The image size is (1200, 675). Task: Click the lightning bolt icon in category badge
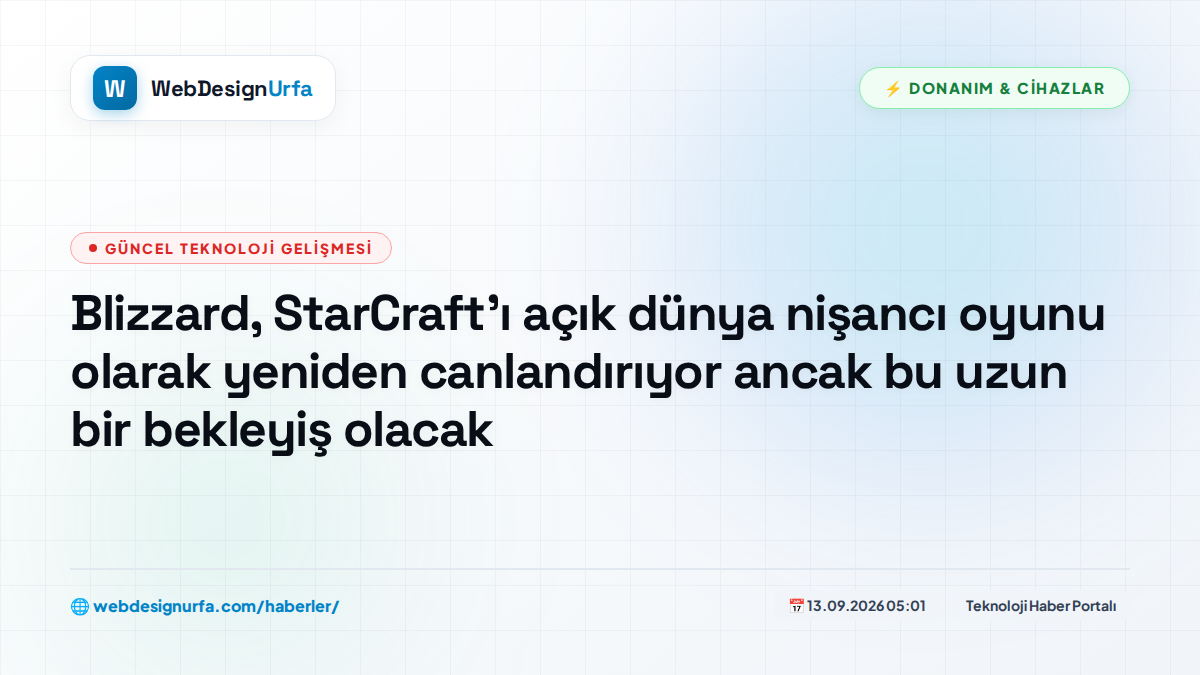893,88
